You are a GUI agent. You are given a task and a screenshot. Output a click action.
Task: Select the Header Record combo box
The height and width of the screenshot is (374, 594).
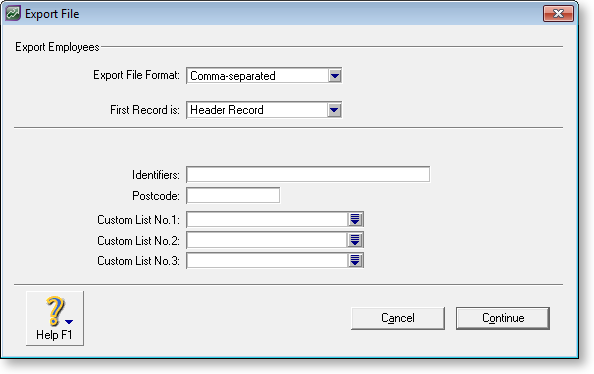(x=264, y=110)
